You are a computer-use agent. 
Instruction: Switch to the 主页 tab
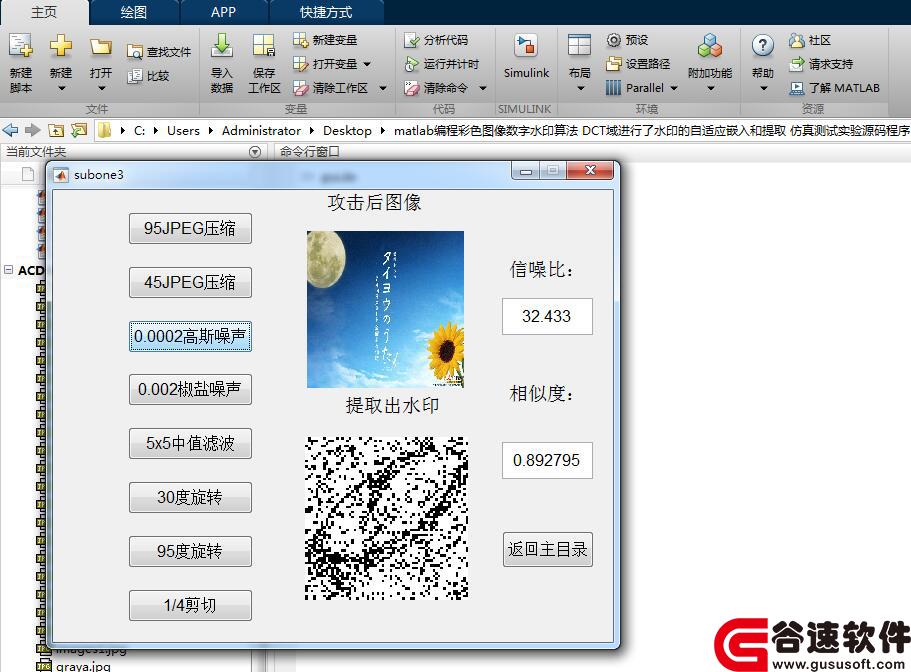click(44, 12)
